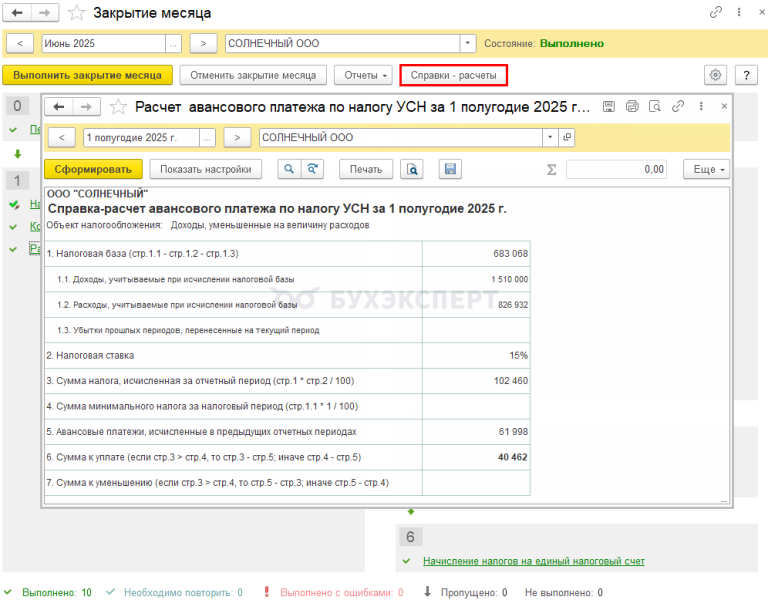Open search in report with magnifier icon
Viewport: 768px width, 600px height.
pos(289,169)
